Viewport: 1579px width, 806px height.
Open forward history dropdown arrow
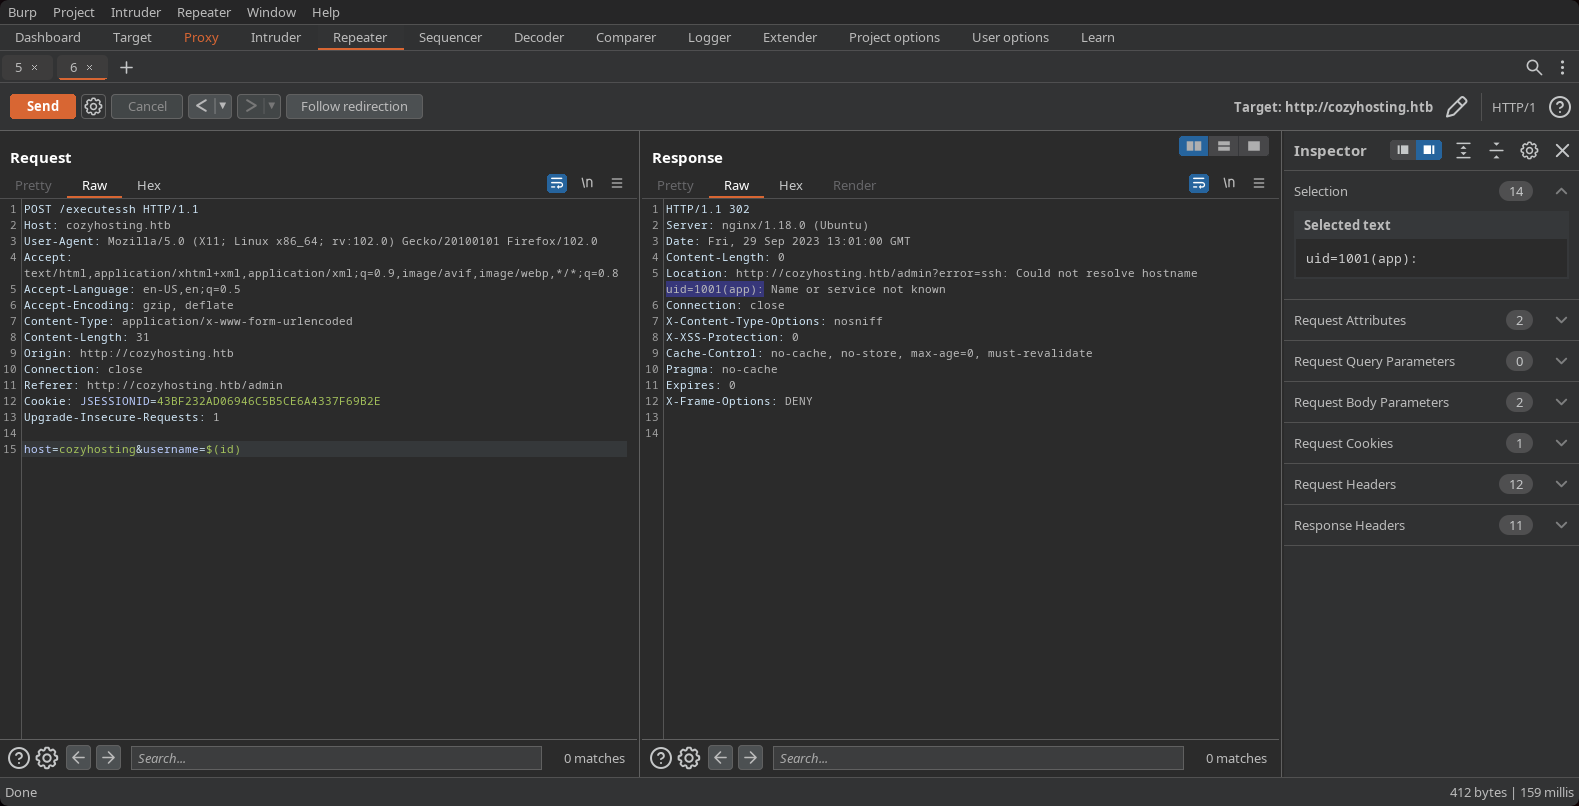click(x=272, y=106)
